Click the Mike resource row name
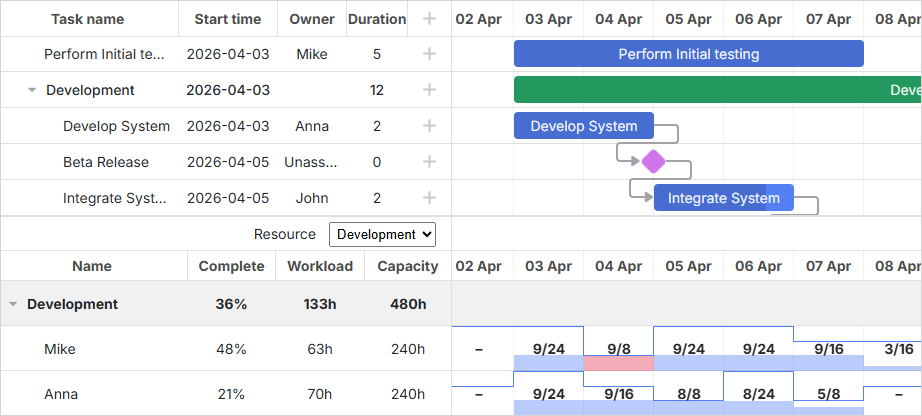The height and width of the screenshot is (416, 922). [60, 349]
